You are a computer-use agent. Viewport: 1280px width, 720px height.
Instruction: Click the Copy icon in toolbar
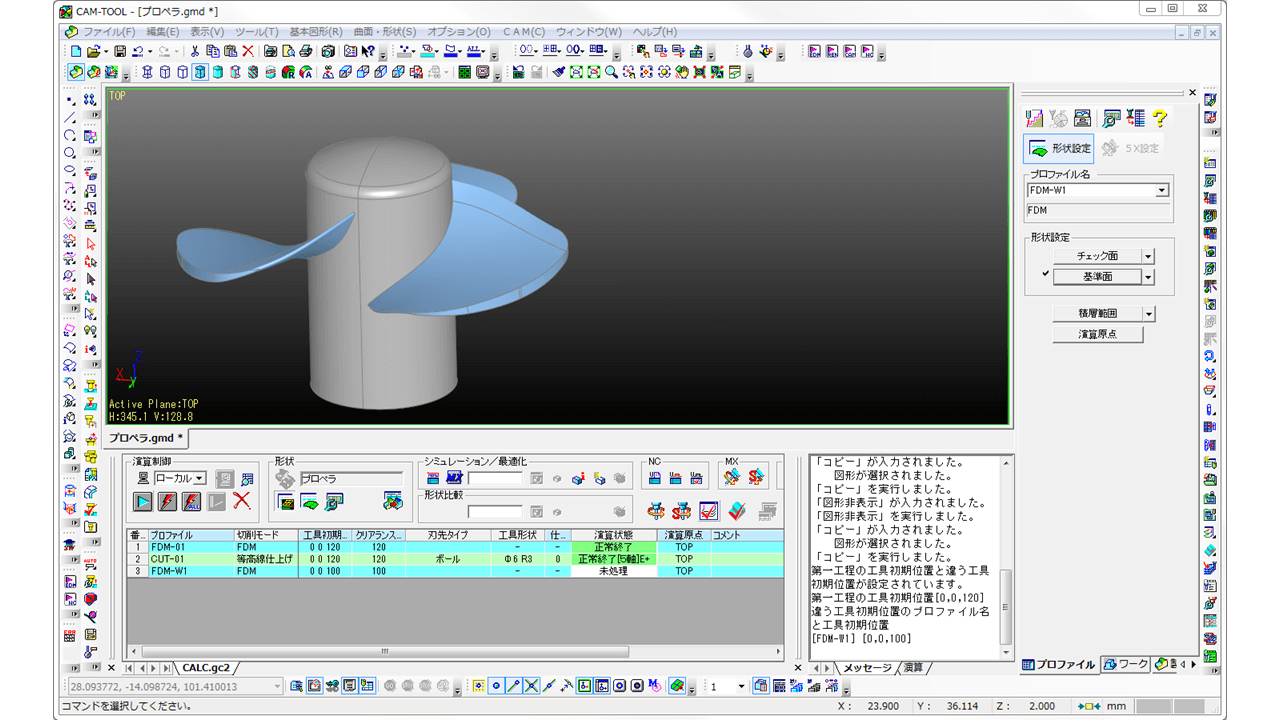point(212,51)
